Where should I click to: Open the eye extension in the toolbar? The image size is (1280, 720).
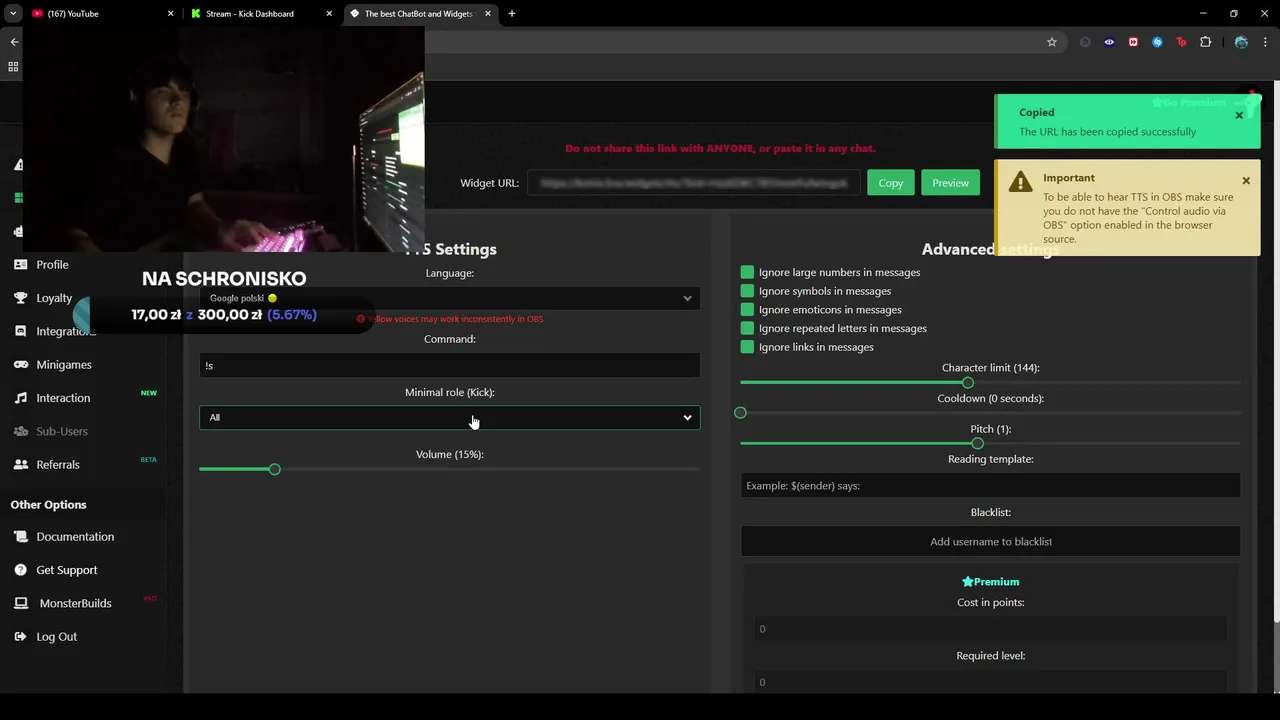point(1109,42)
